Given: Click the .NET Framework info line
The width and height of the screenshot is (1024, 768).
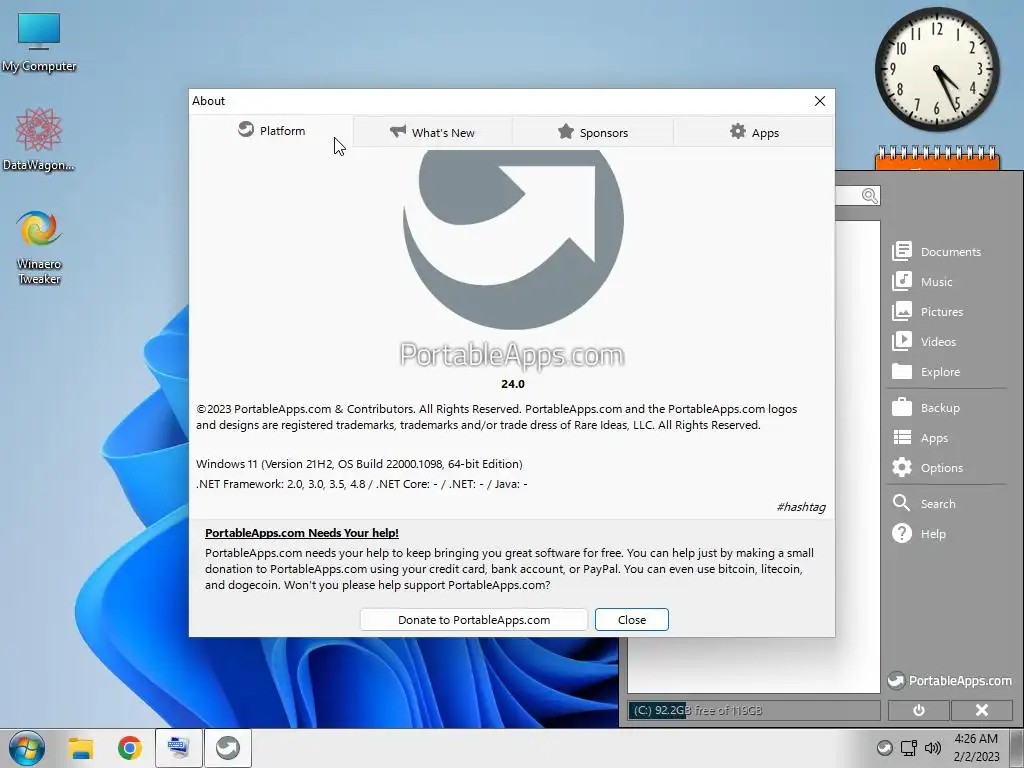Looking at the screenshot, I should [362, 485].
